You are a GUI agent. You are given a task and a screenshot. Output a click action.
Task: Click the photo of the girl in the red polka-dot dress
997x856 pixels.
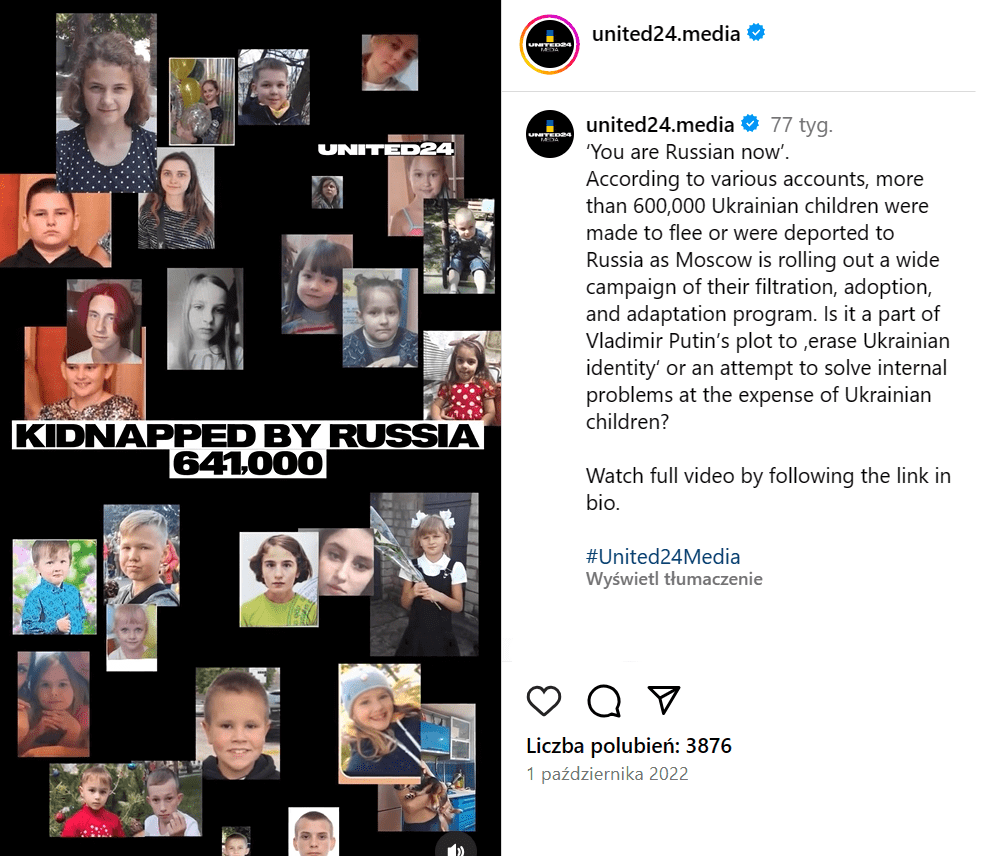[462, 378]
